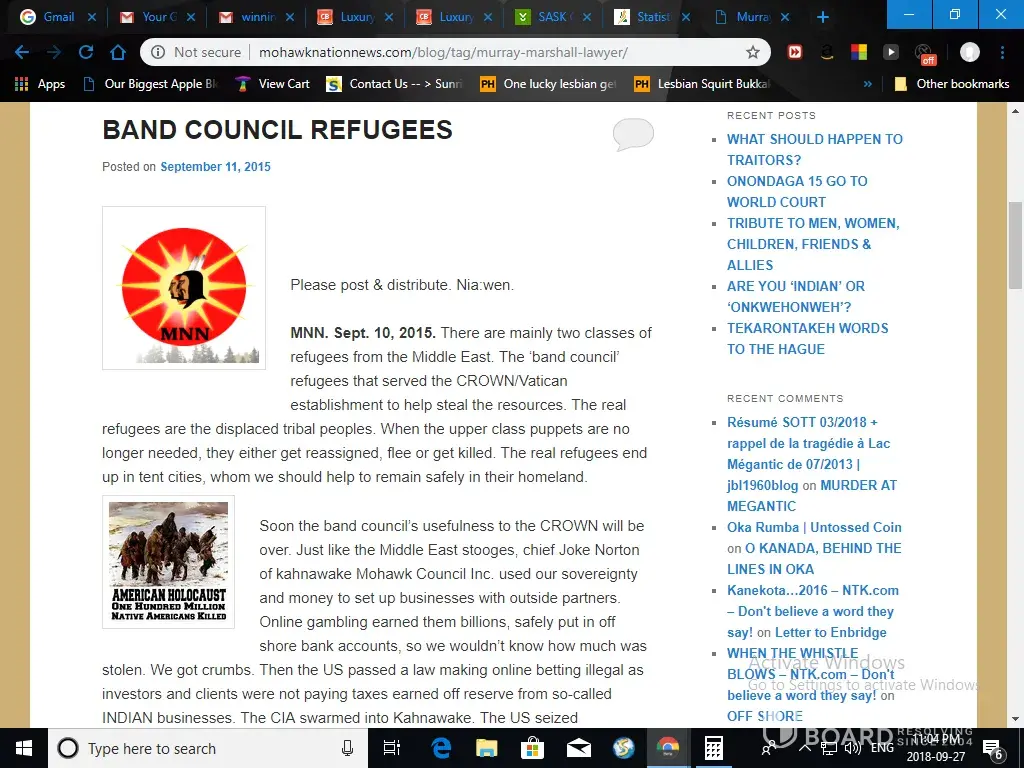
Task: Click the scrollbar down arrow
Action: click(1016, 720)
